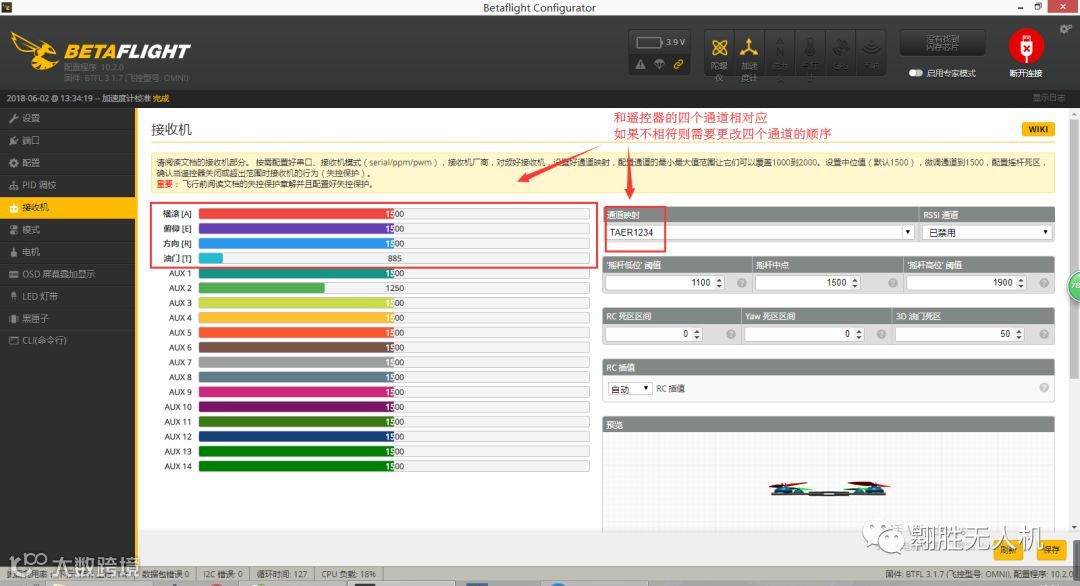Open 设置 setup tab in sidebar
This screenshot has height=586, width=1080.
[x=68, y=118]
